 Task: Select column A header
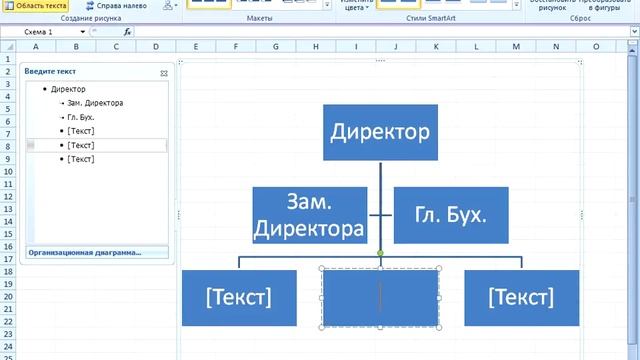click(36, 47)
